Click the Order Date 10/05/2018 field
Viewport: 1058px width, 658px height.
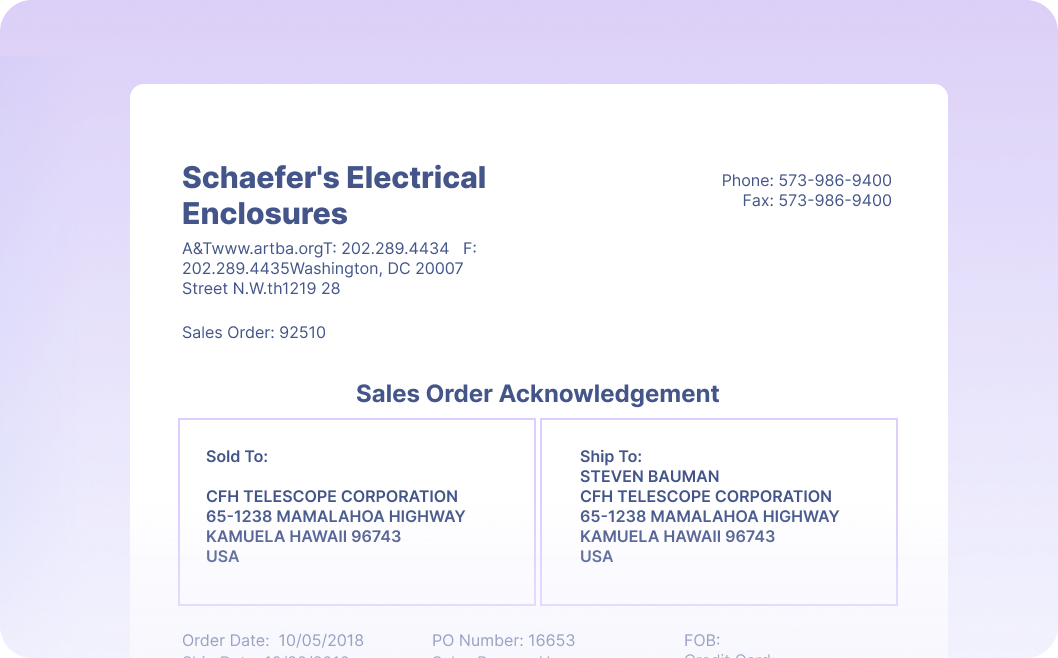pos(272,641)
